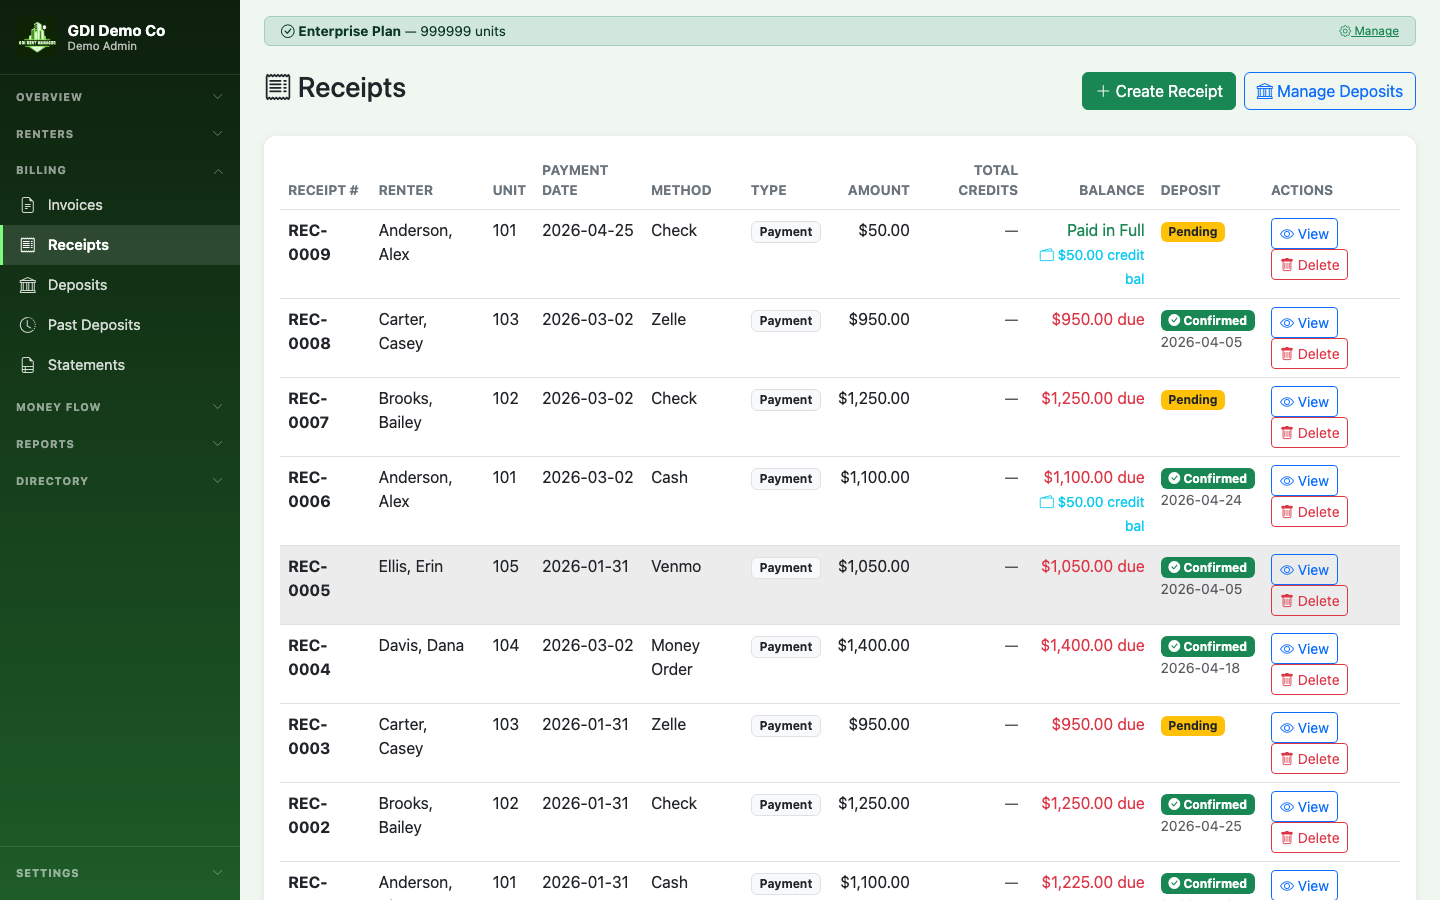Expand the Overview section

(120, 97)
